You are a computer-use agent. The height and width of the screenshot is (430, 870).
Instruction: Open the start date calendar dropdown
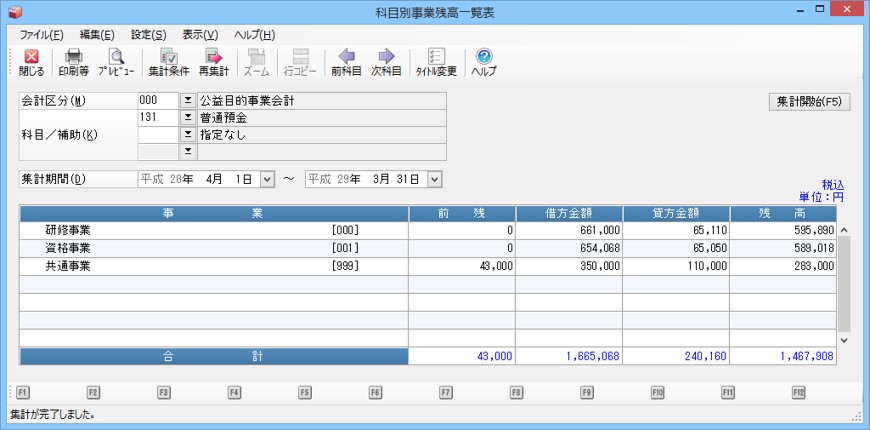(x=267, y=179)
